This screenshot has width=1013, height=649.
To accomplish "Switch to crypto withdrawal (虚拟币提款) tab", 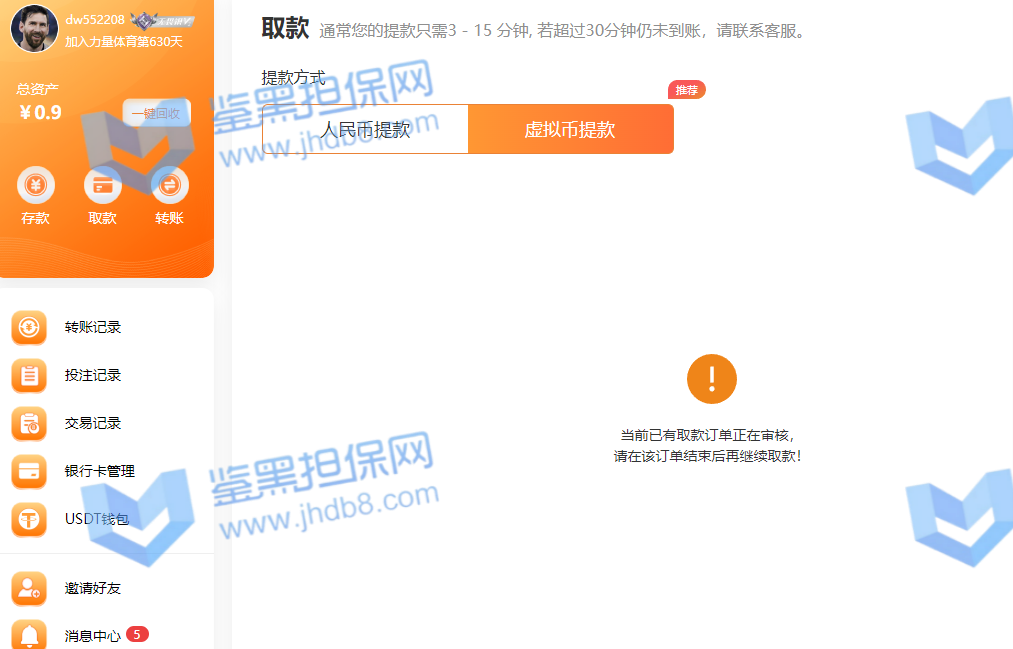I will point(570,130).
